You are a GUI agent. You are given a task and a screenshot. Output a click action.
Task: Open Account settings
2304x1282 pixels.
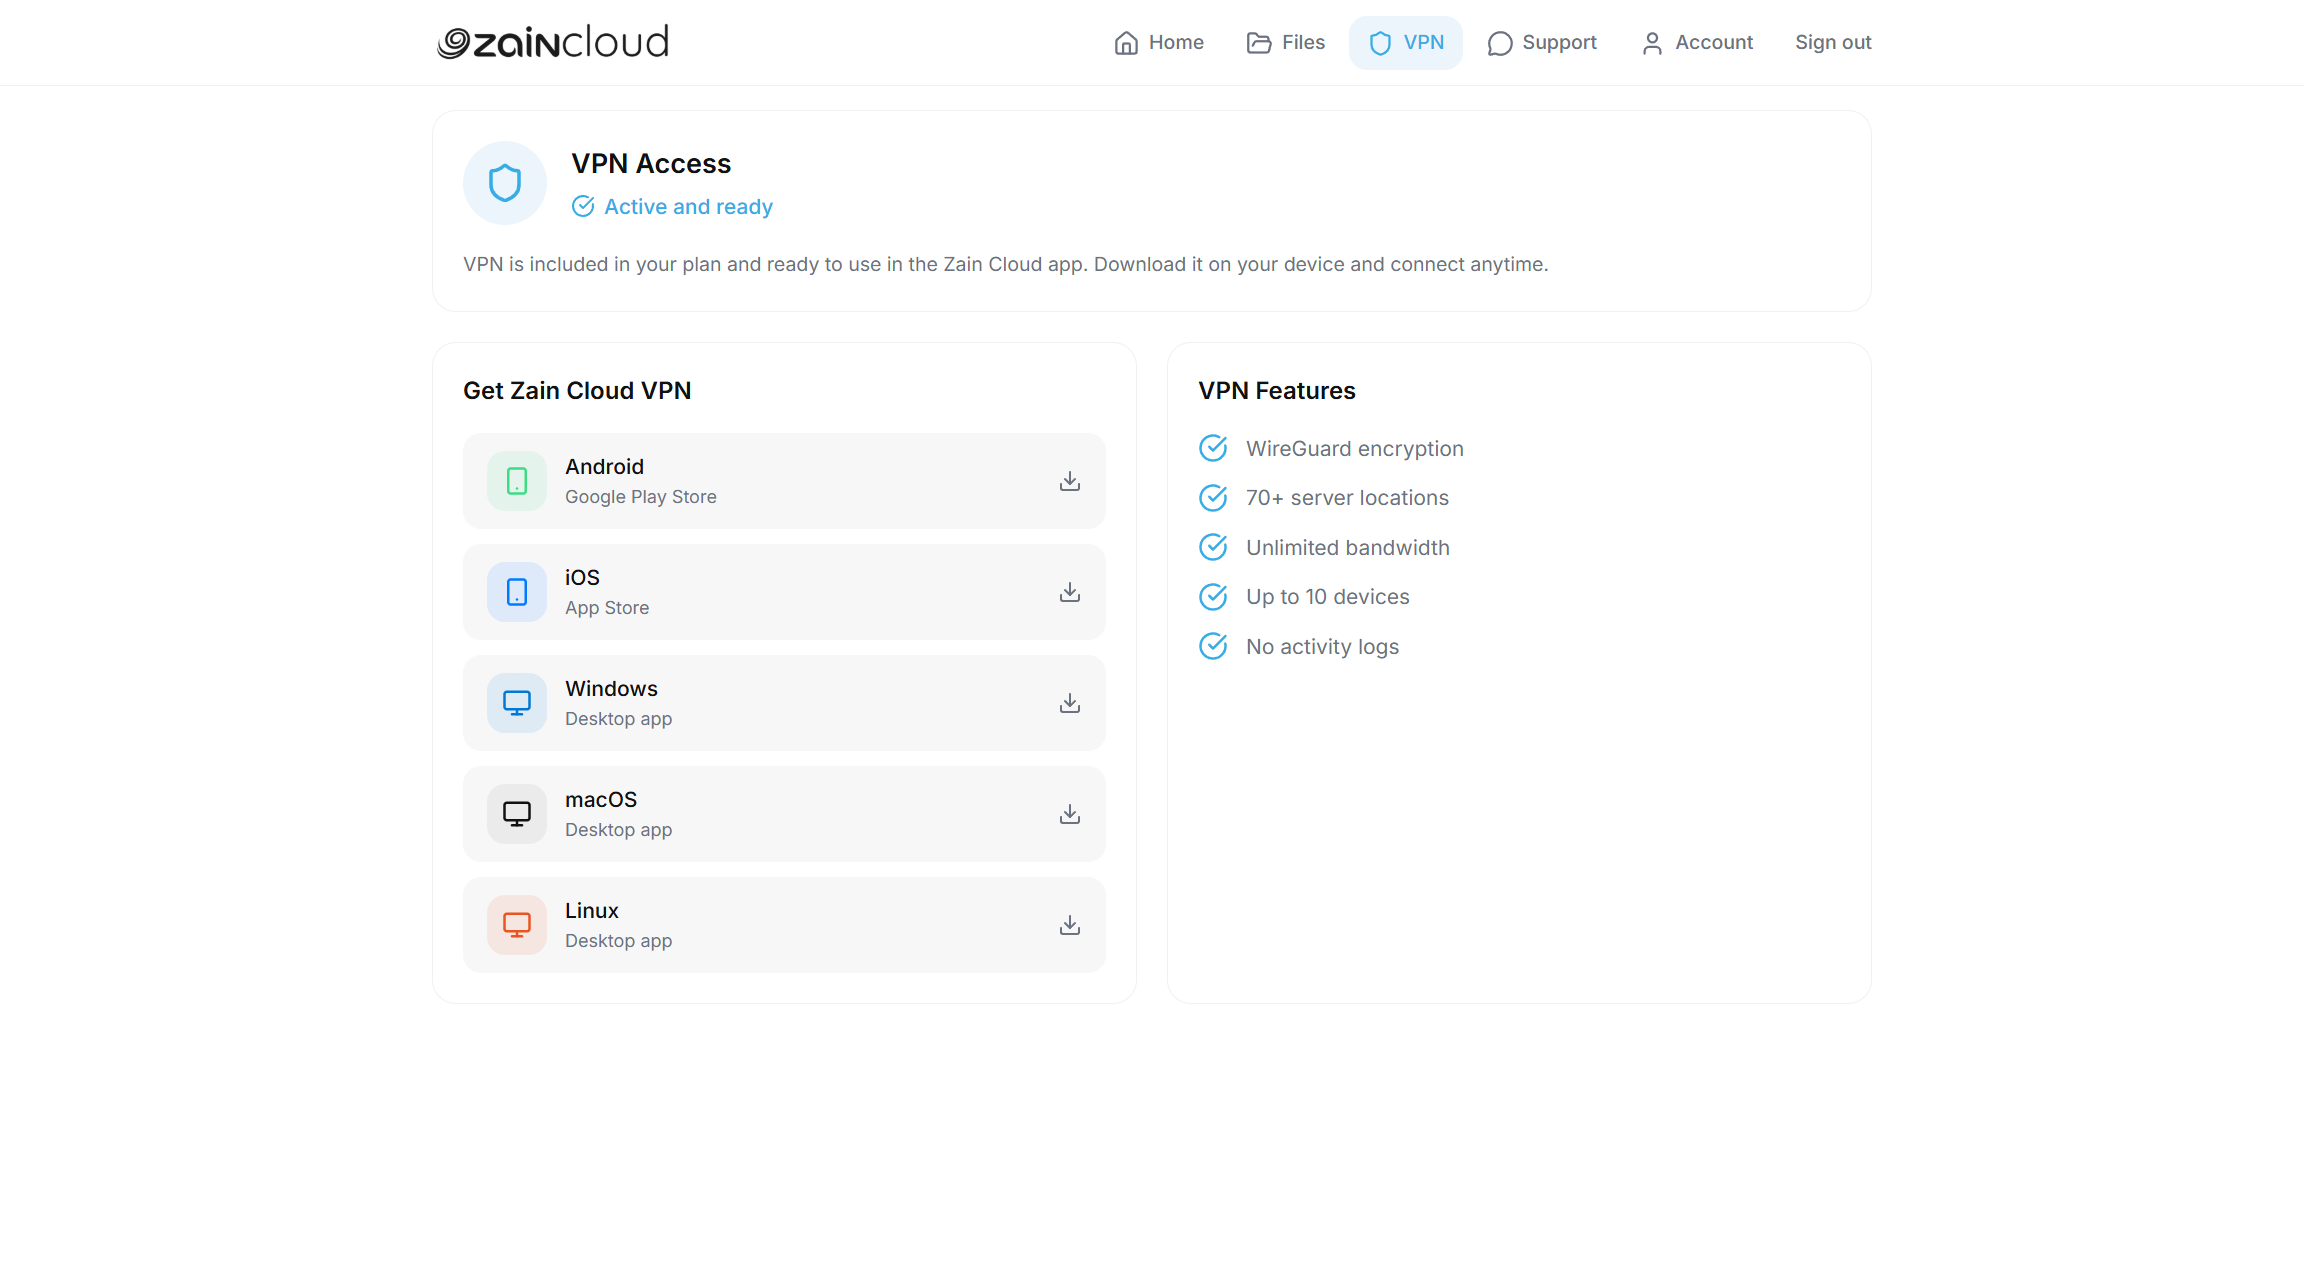1696,43
